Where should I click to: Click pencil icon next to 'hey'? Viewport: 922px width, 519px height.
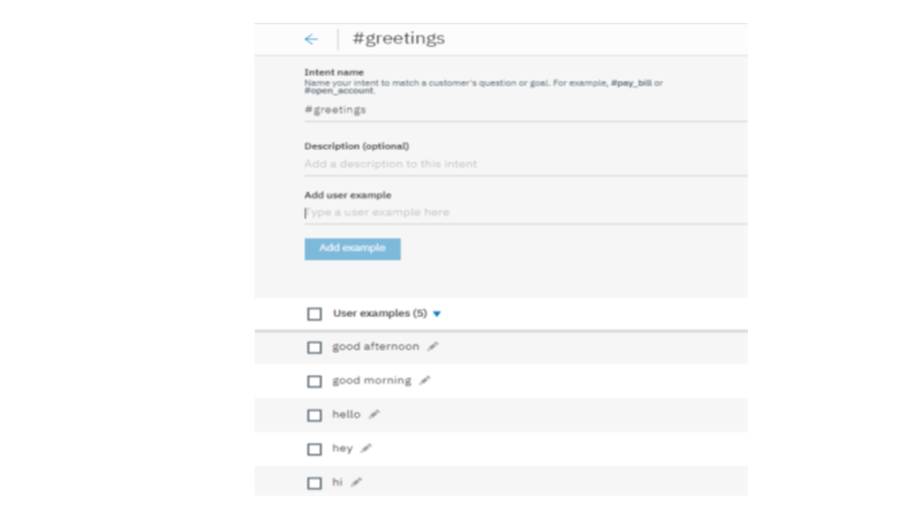point(366,449)
